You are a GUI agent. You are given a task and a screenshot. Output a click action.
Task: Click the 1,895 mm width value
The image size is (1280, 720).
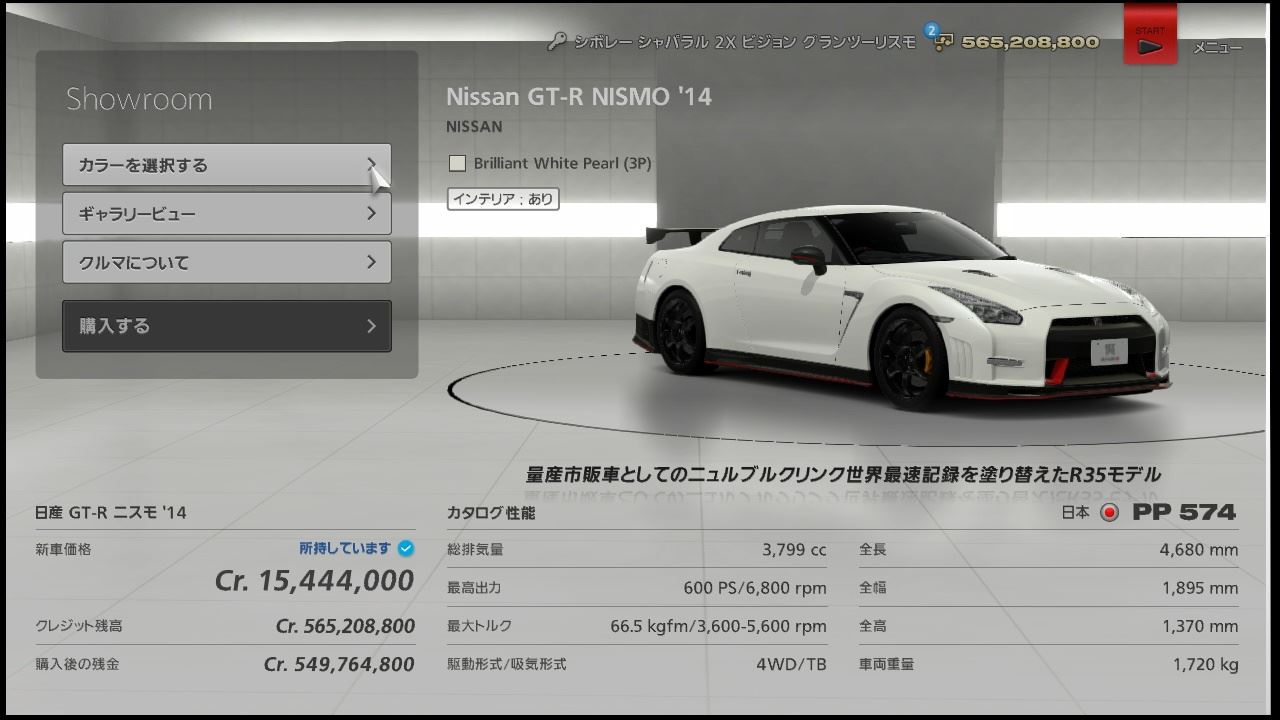click(1200, 588)
